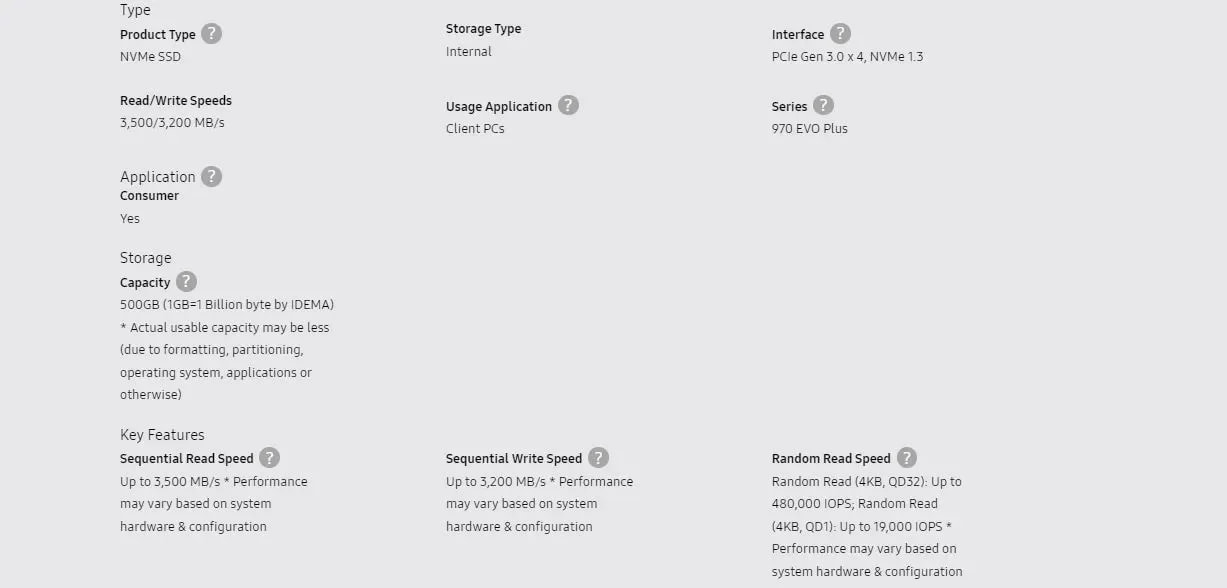Click help icon next to Product Type
The width and height of the screenshot is (1227, 588).
tap(211, 34)
